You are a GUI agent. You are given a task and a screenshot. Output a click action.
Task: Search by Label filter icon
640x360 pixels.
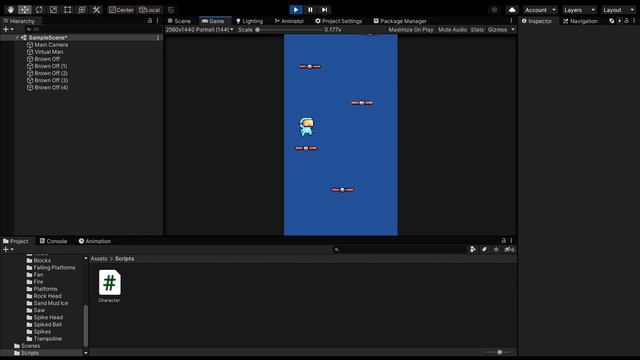coord(484,249)
